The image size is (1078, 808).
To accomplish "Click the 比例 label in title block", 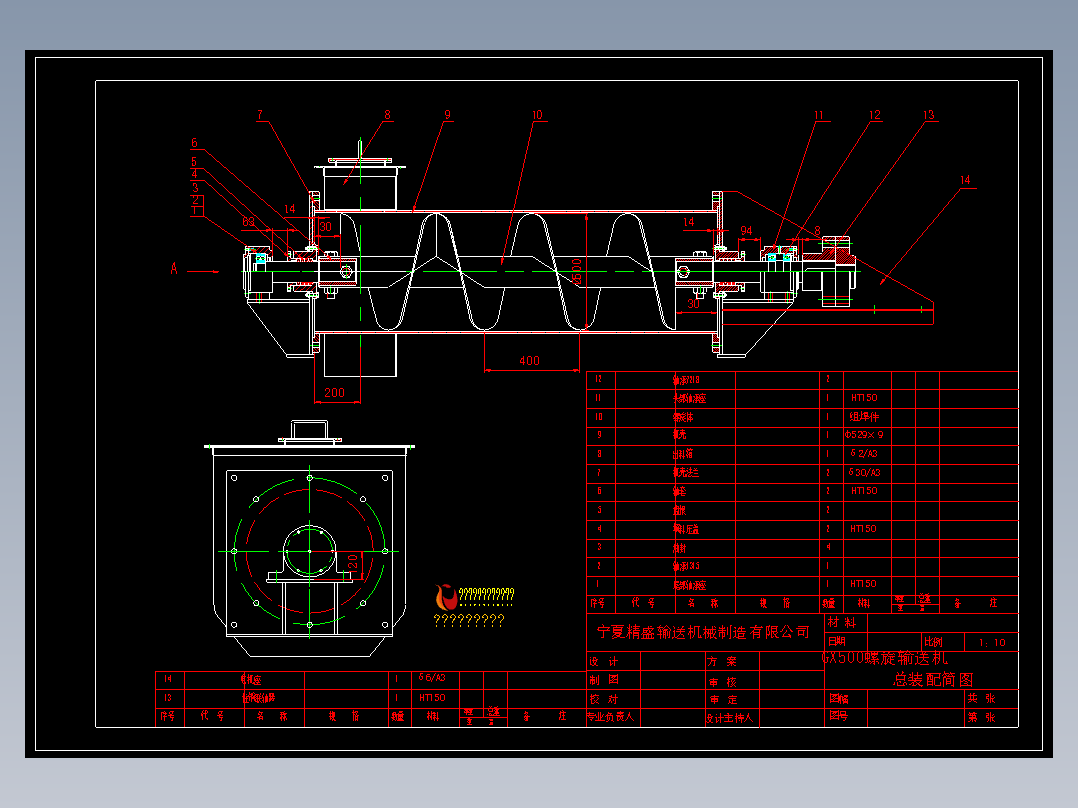I will pyautogui.click(x=934, y=642).
